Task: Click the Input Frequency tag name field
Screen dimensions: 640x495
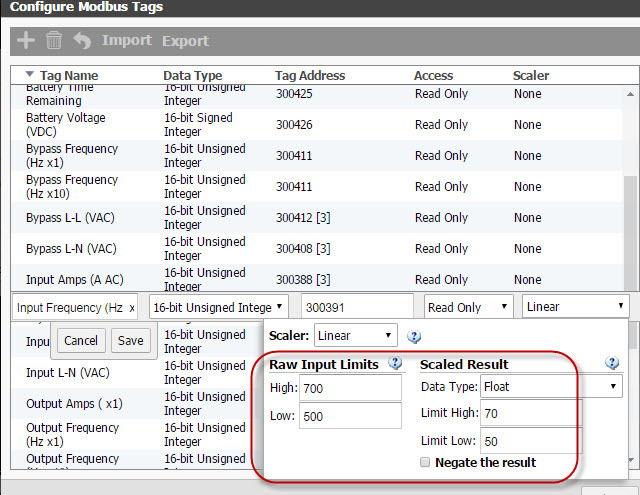Action: [75, 307]
